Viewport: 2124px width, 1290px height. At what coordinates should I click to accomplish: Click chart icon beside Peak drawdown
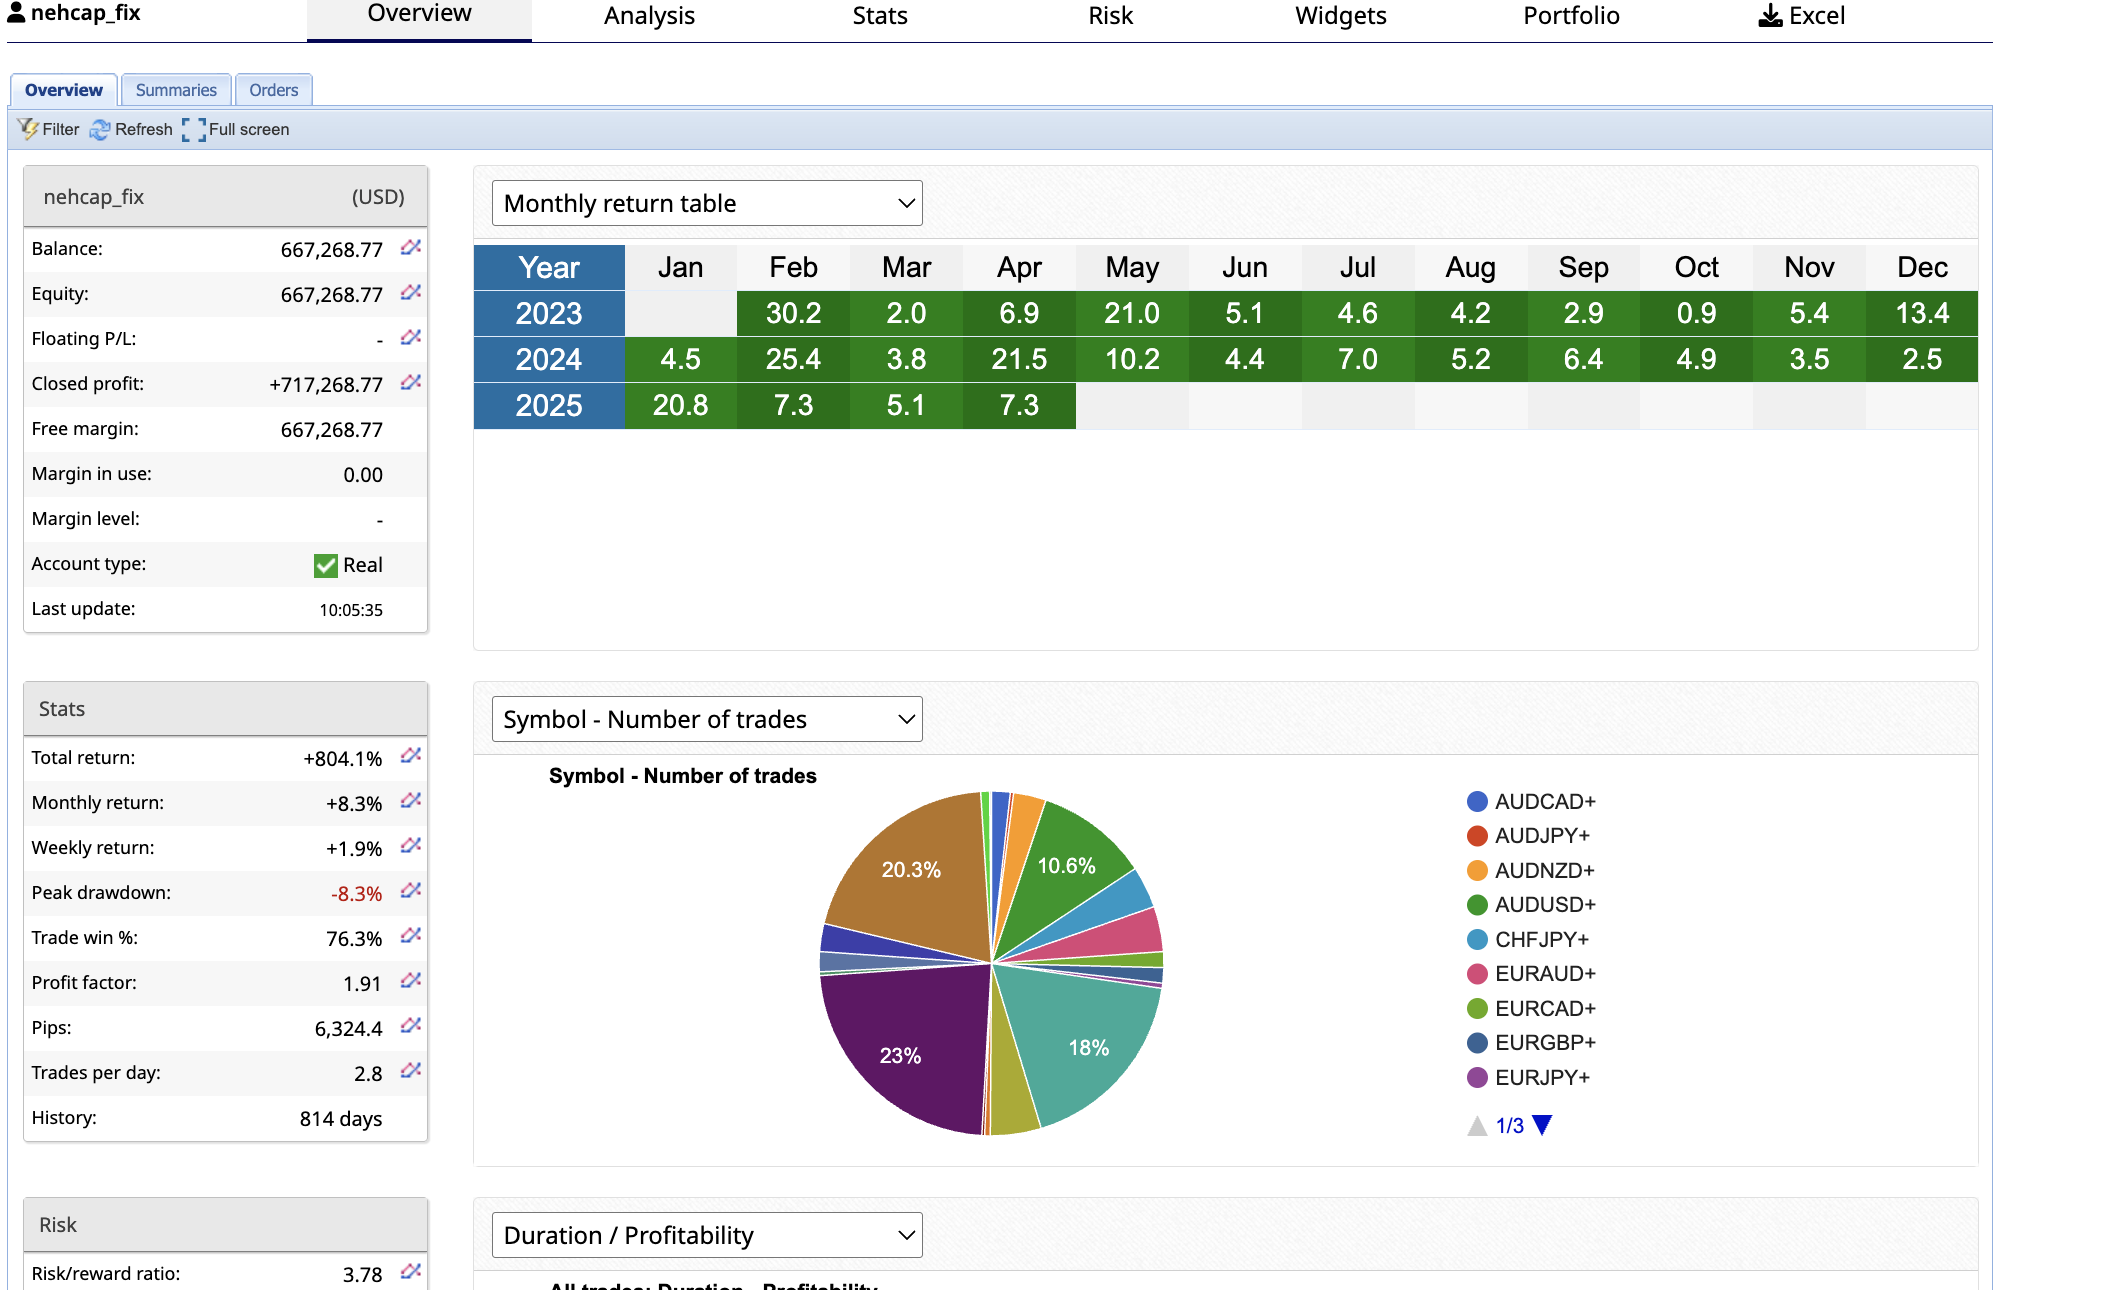410,891
